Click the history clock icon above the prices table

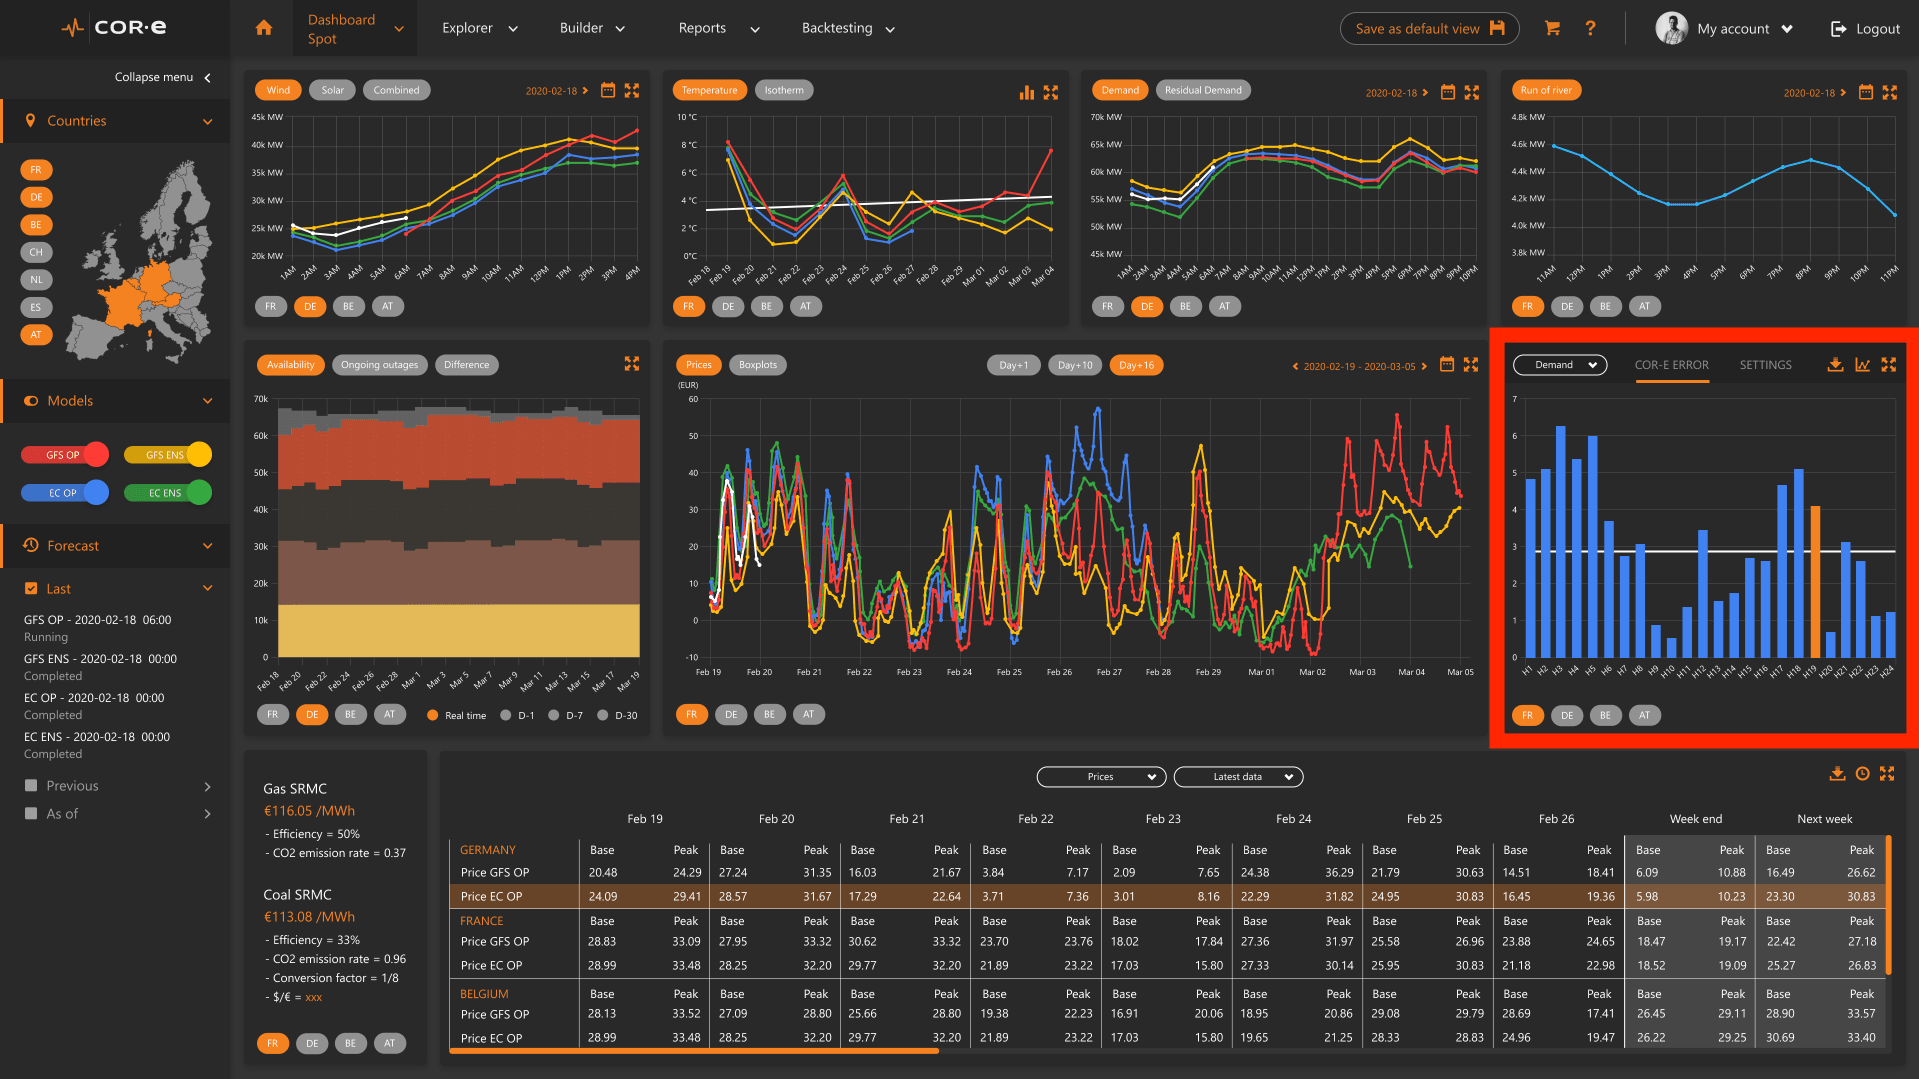pos(1862,774)
